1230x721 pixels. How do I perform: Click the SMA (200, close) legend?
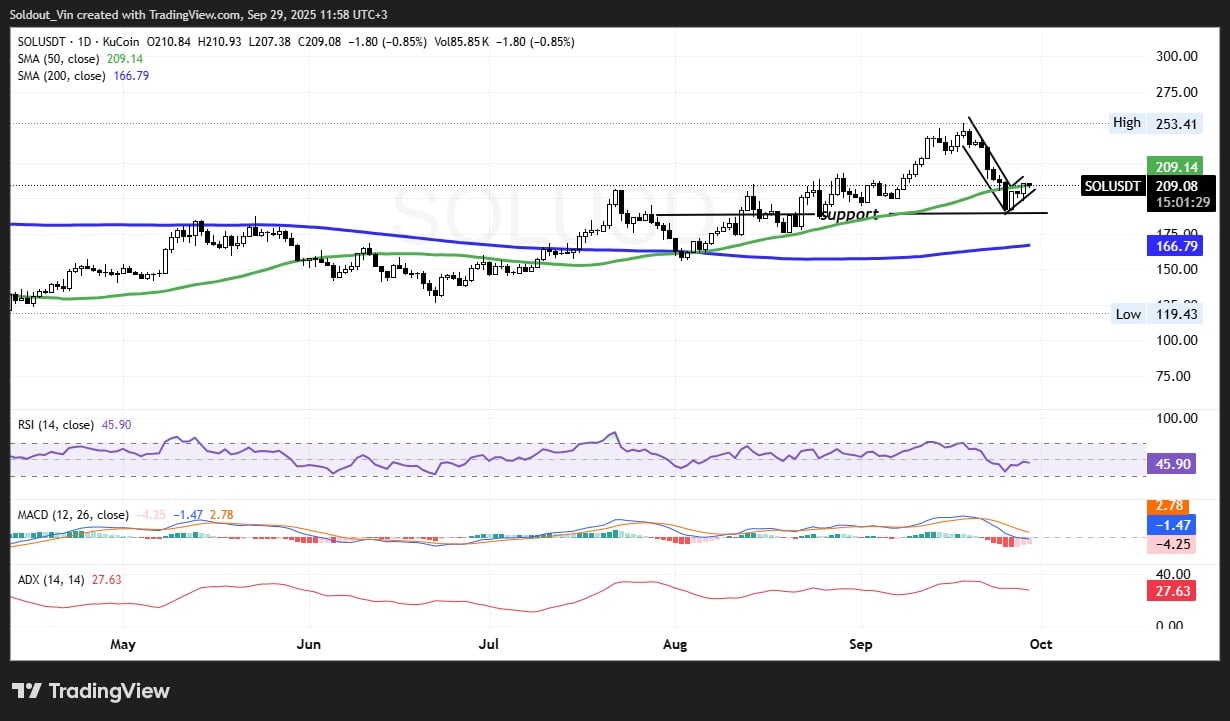pyautogui.click(x=63, y=76)
